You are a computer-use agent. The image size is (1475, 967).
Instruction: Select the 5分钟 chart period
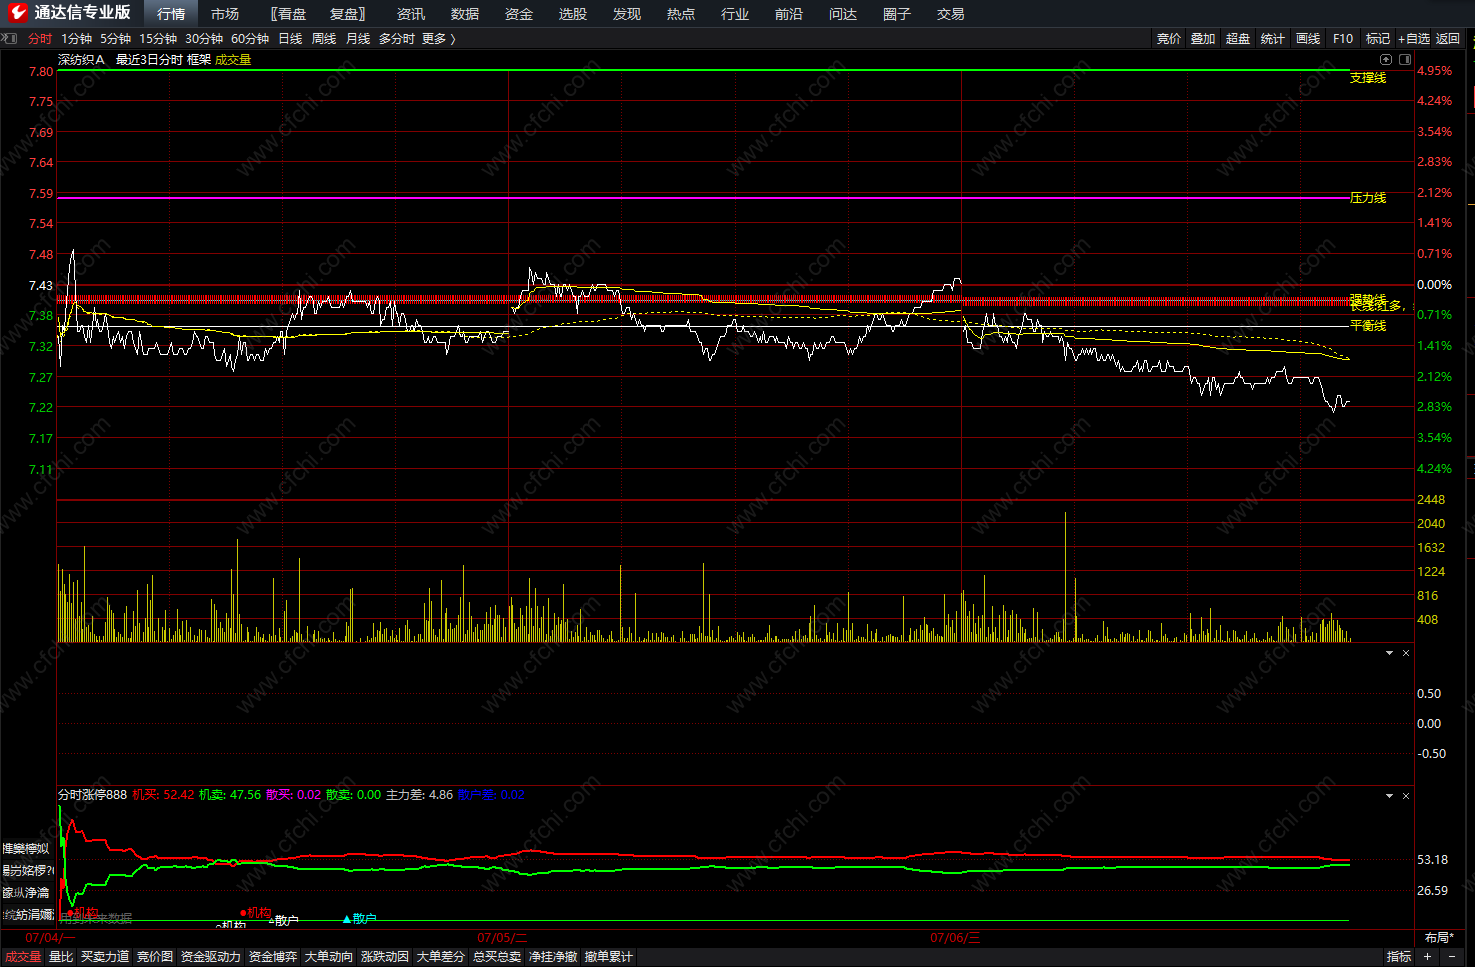[x=115, y=39]
